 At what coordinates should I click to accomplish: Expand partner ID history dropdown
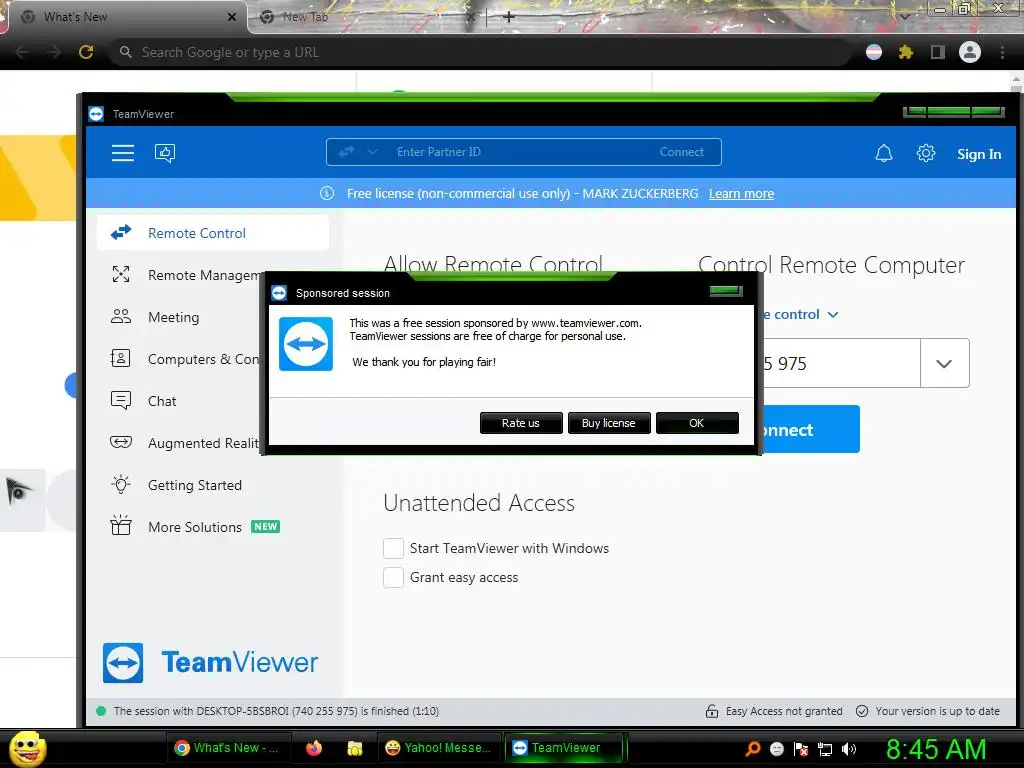[x=944, y=363]
